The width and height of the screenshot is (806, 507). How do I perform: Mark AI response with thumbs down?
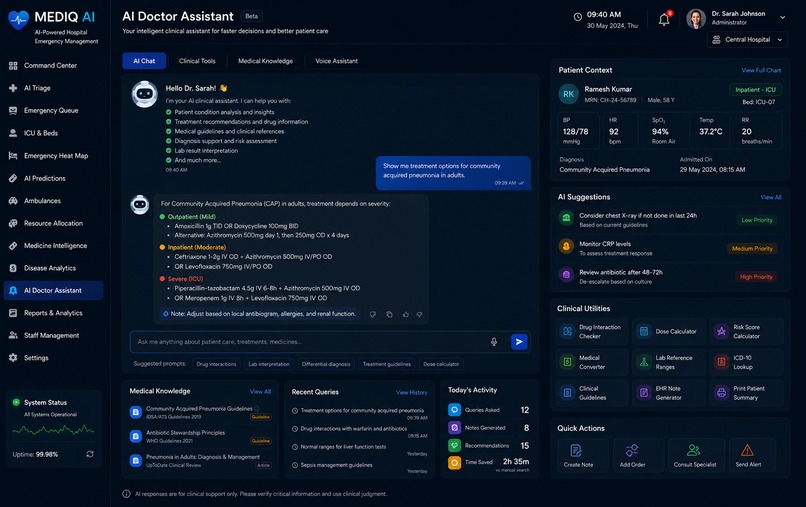pyautogui.click(x=419, y=314)
